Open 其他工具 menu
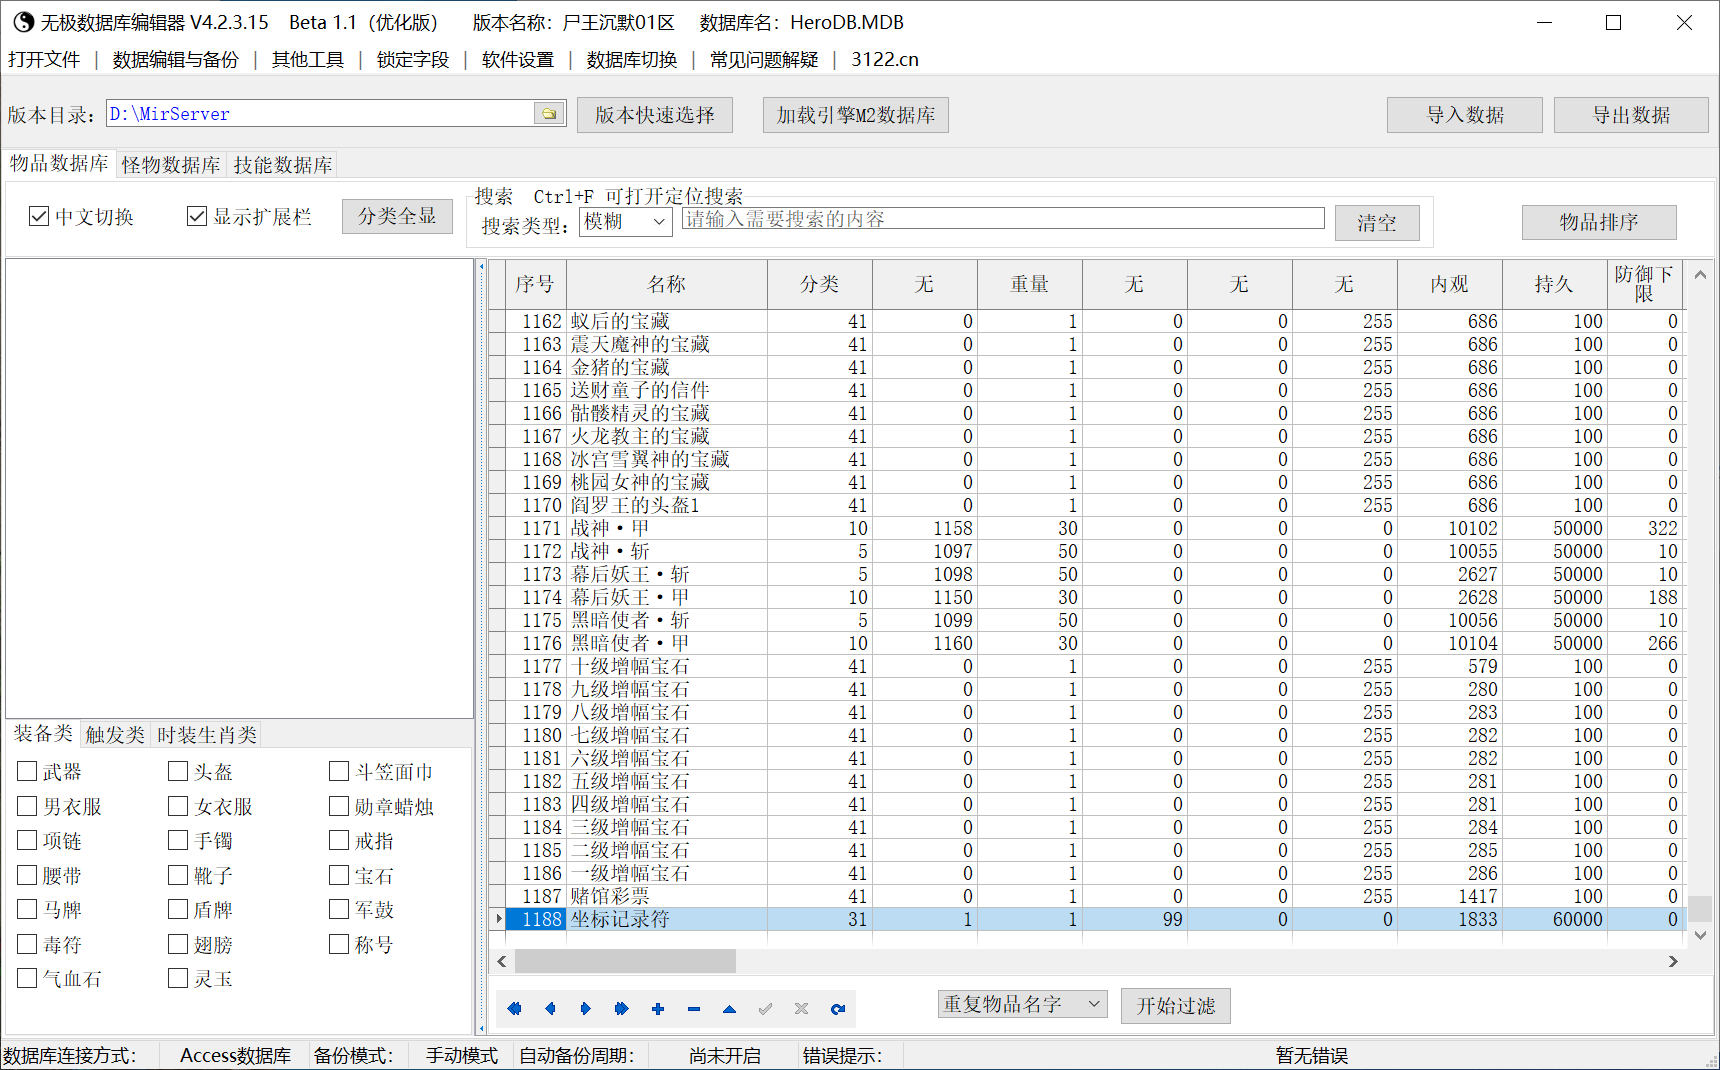 point(308,60)
